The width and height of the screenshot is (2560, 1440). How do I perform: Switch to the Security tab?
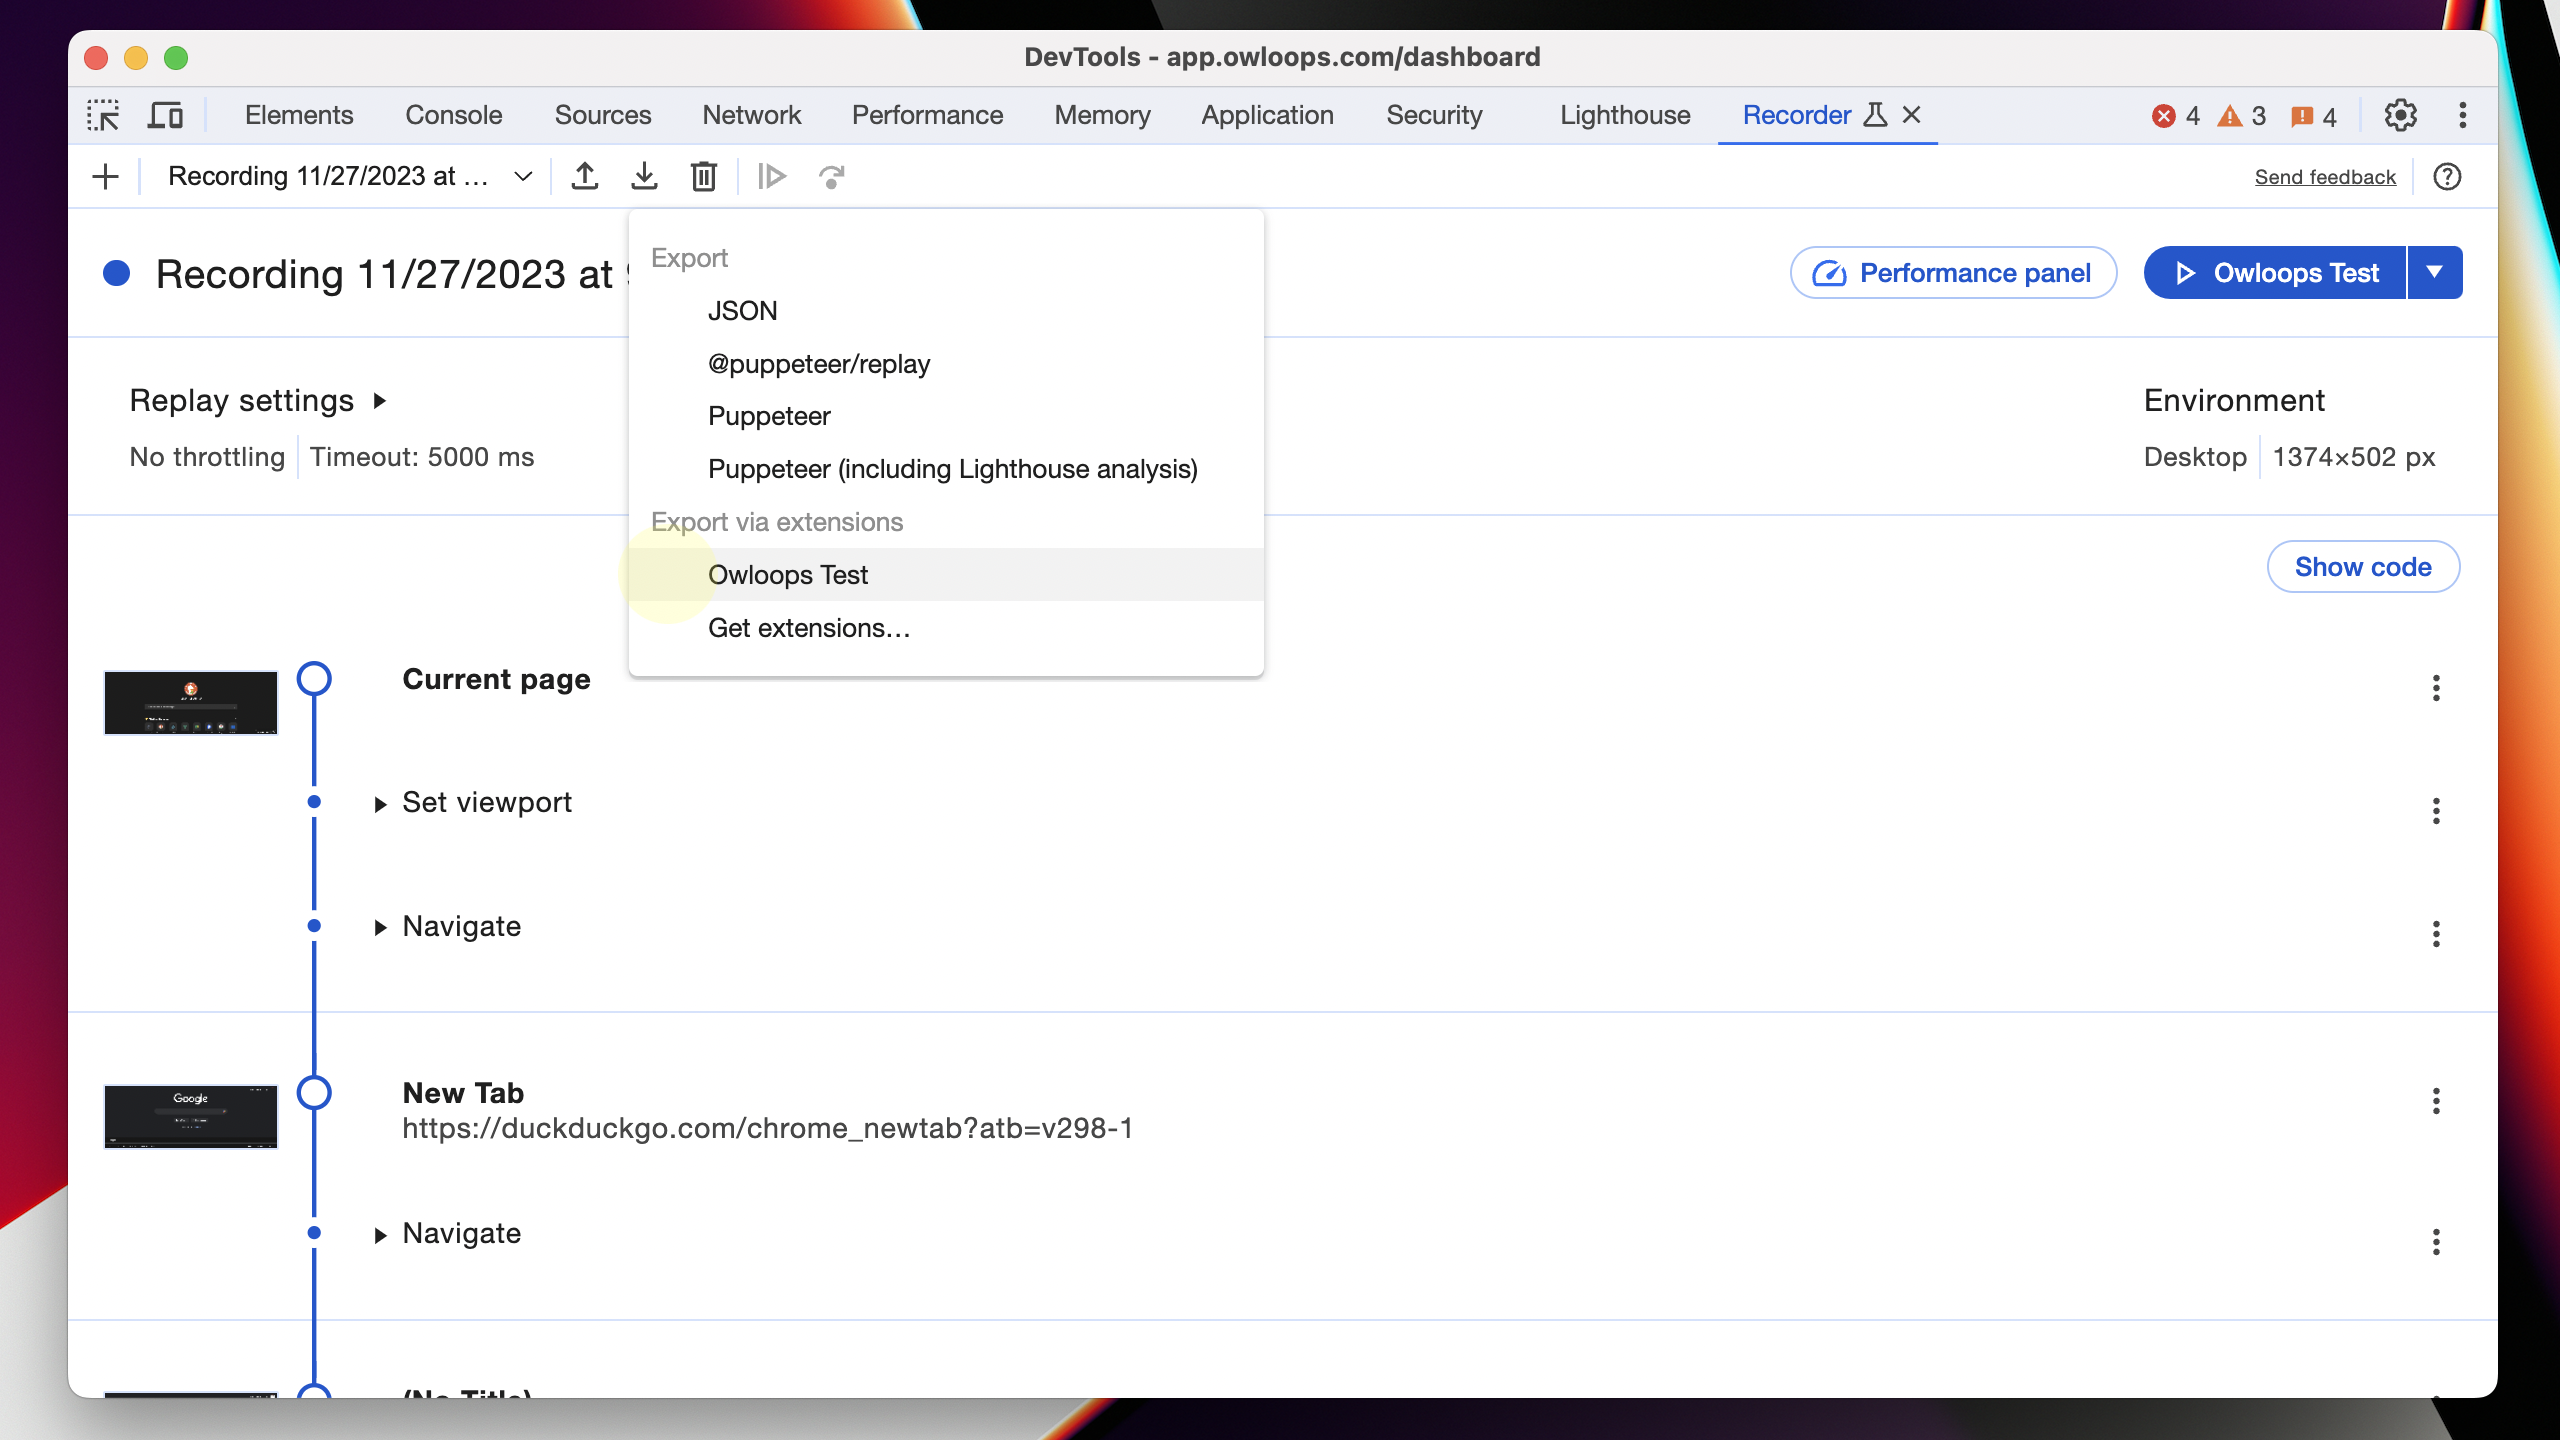(x=1434, y=115)
